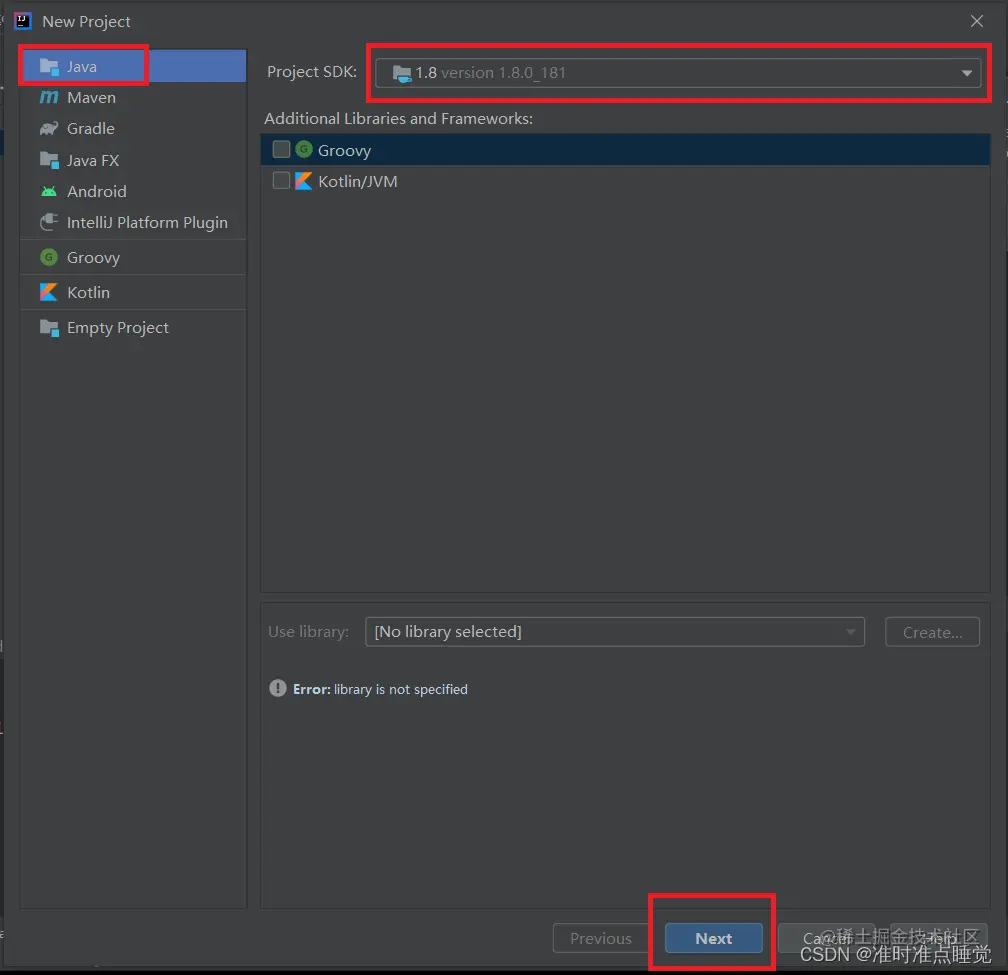Click the 'New Project' title text
1008x975 pixels.
coord(86,22)
